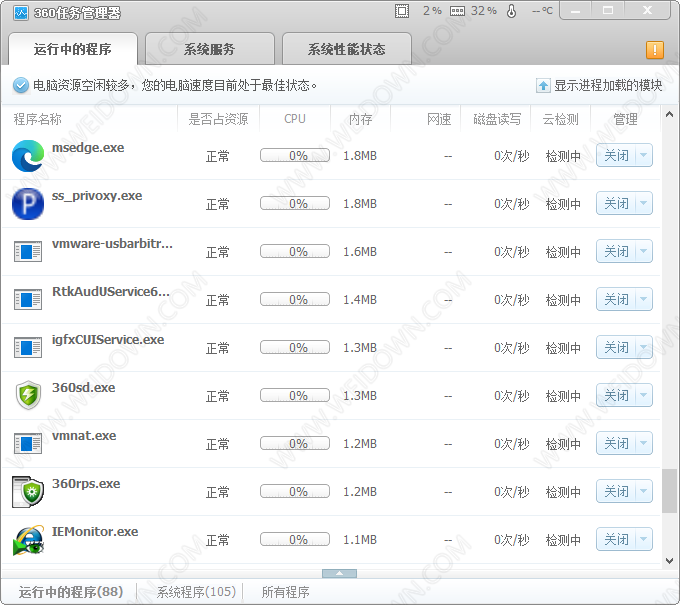680x605 pixels.
Task: Open dropdown arrow for vmware-usbarbitr... 关闭
Action: point(644,251)
